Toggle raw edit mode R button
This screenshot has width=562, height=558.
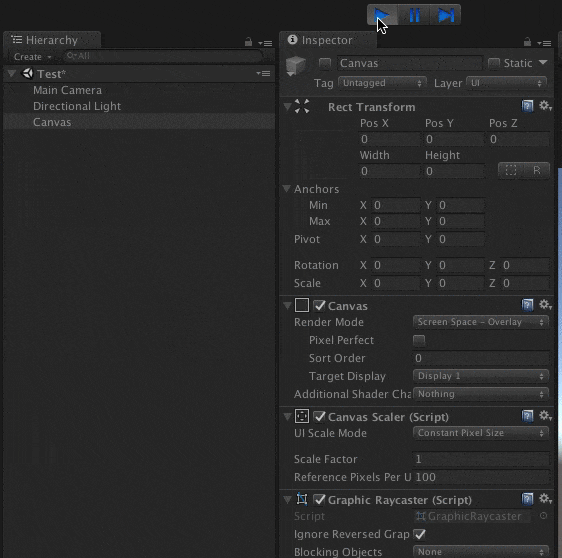pyautogui.click(x=537, y=170)
